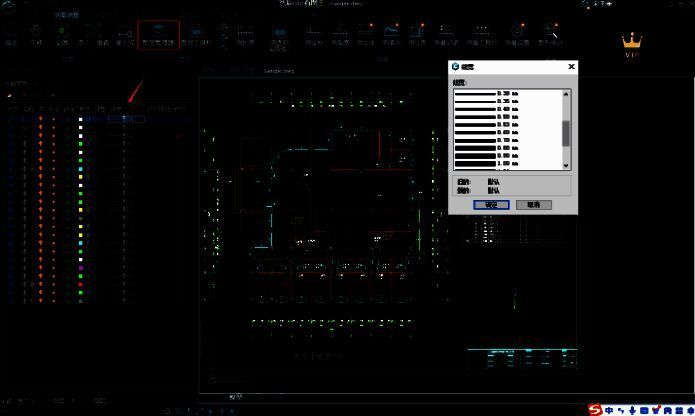Screen dimensions: 695x416
Task: Toggle Chinese/English mode in IME bar
Action: [609, 410]
